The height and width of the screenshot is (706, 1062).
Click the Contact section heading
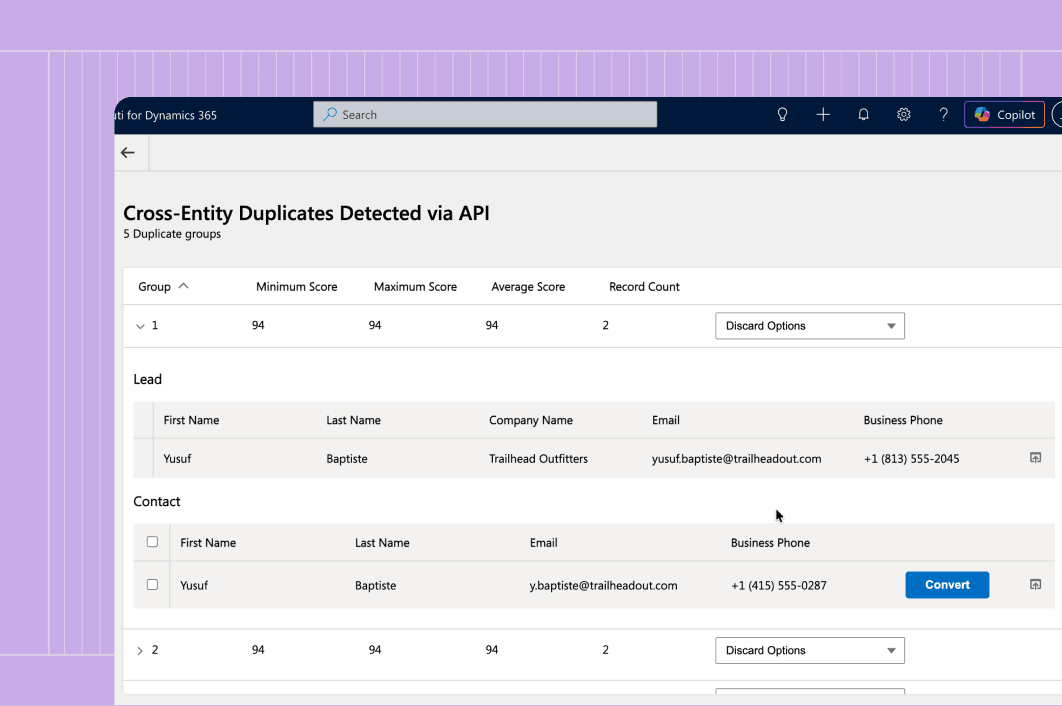pos(156,501)
